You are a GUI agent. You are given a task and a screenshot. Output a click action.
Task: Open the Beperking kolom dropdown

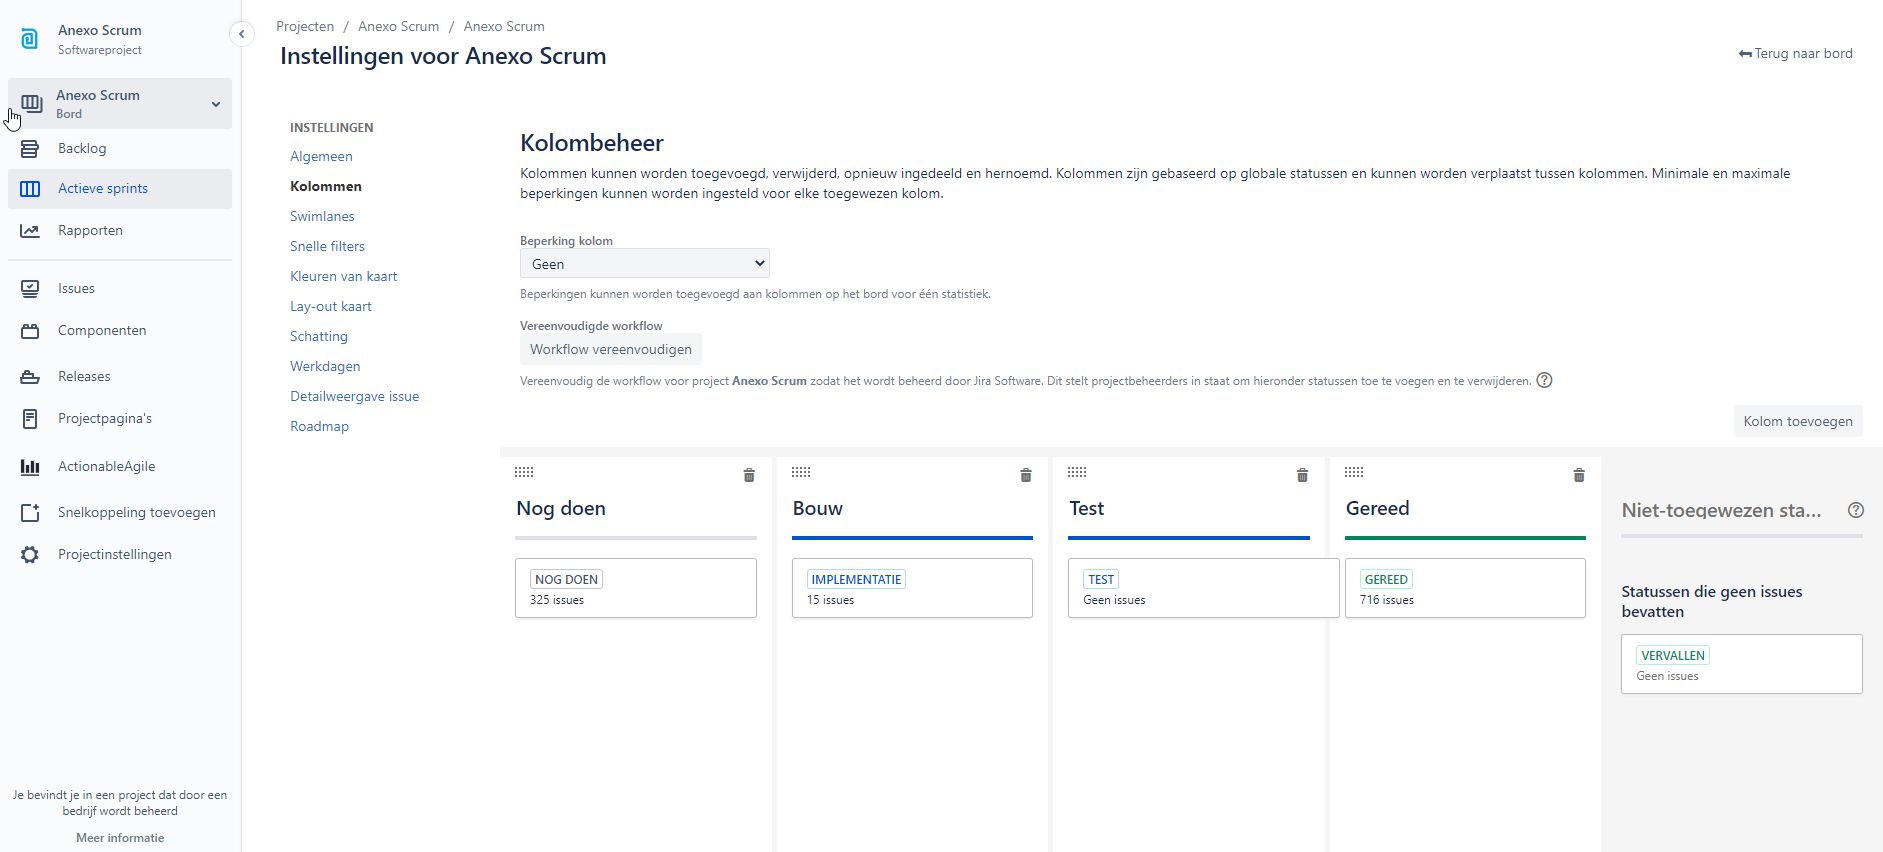click(645, 264)
